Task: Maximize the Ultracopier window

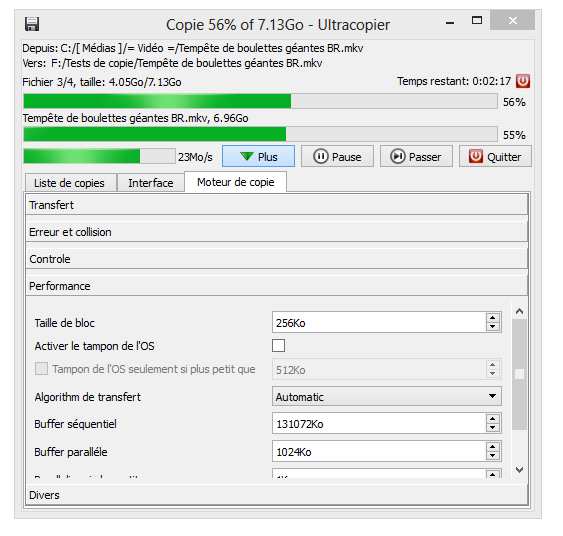Action: [x=477, y=20]
